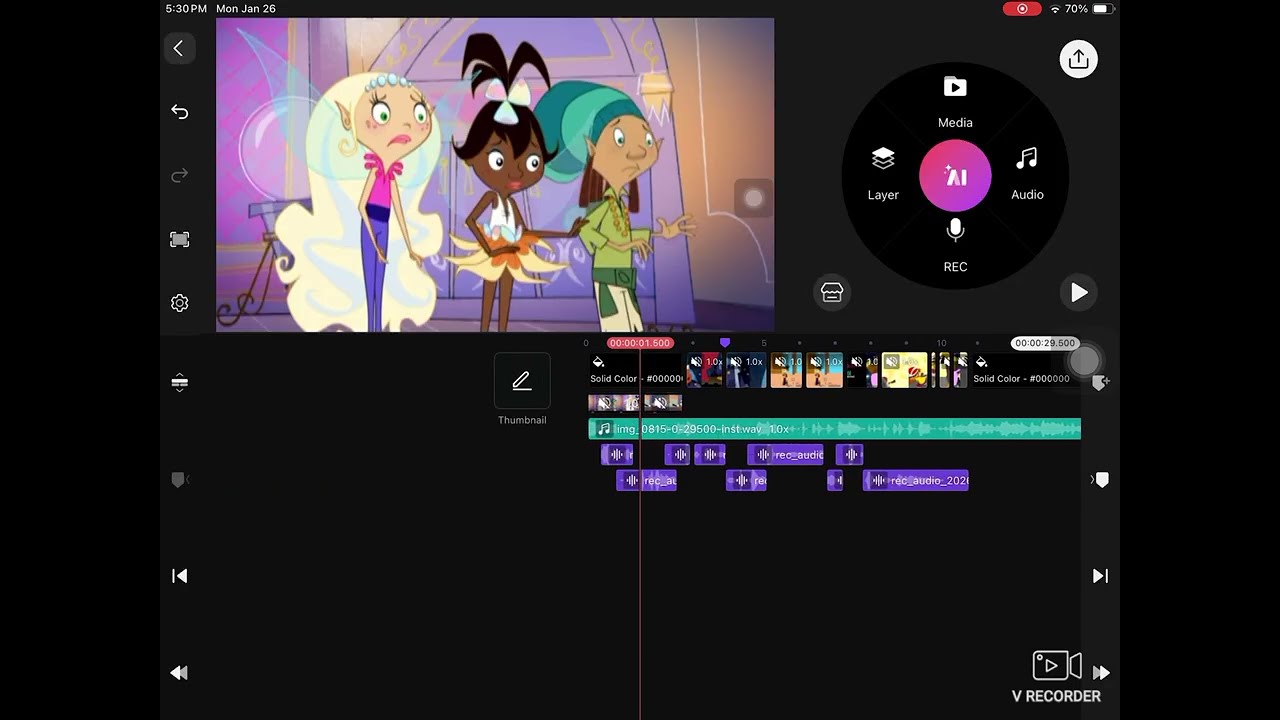The image size is (1280, 720).
Task: Tap the round grey handle near the timeline end
Action: pos(1084,360)
